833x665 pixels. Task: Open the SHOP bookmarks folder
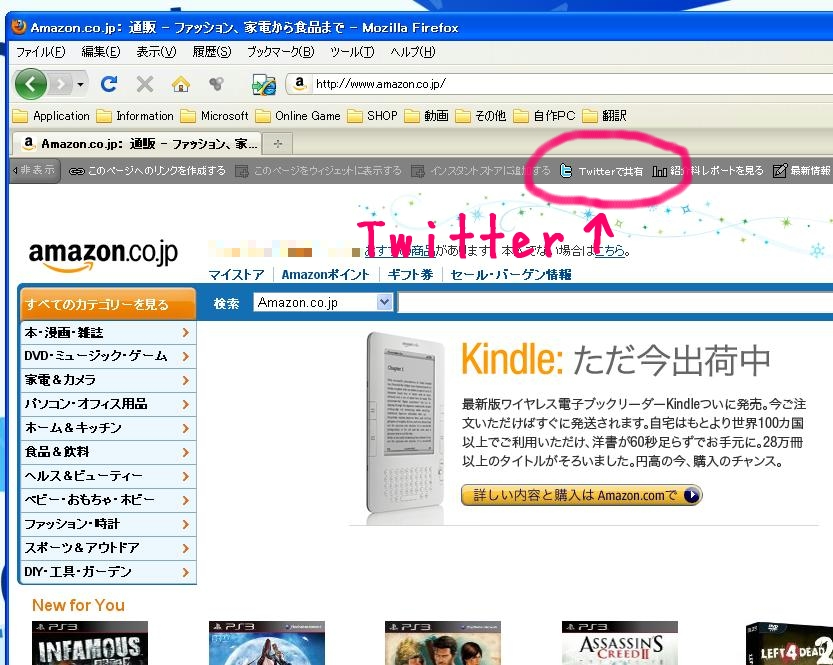[372, 116]
